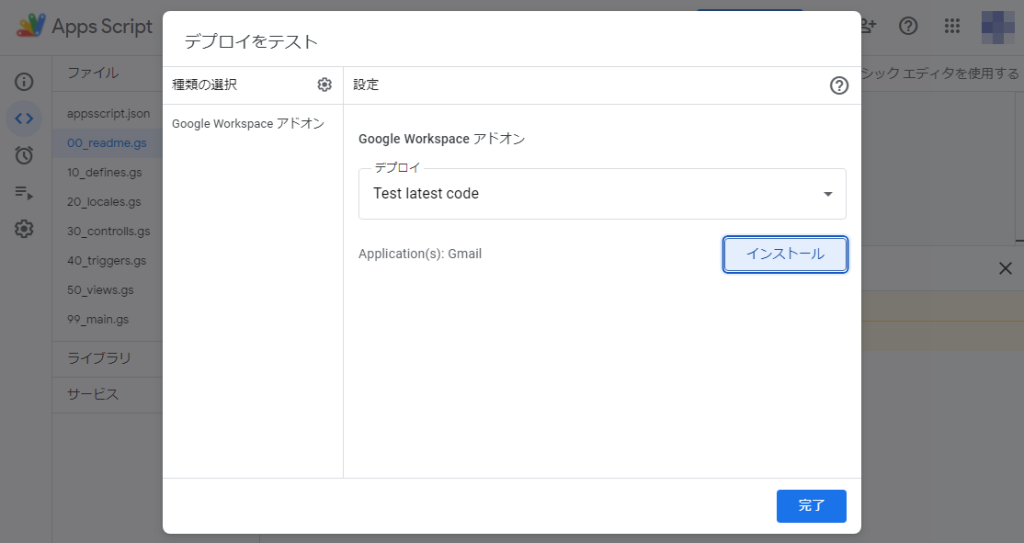
Task: Click the Google Workspace アドオン settings heading
Action: 441,139
